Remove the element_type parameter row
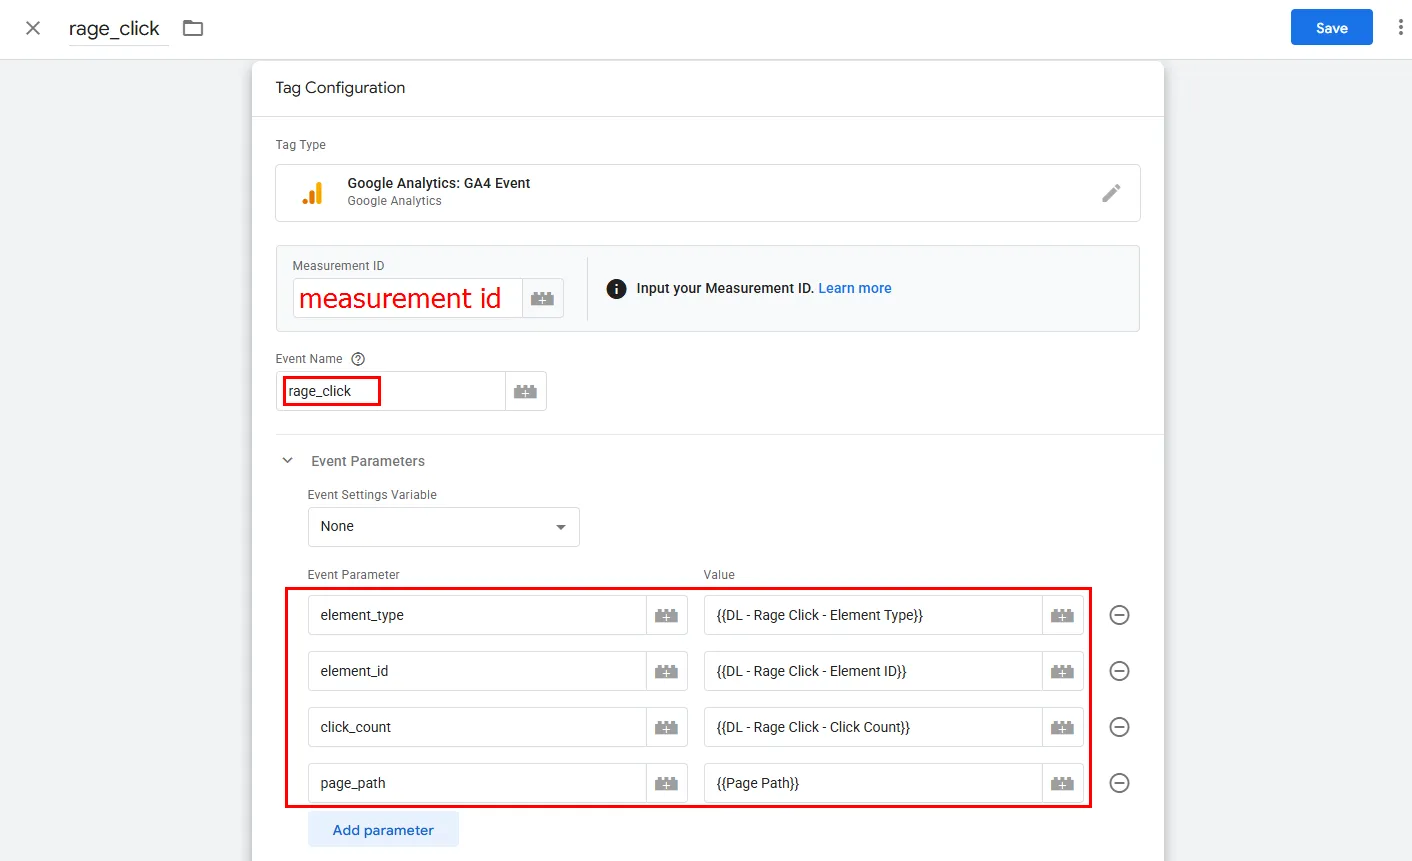Image resolution: width=1412 pixels, height=861 pixels. (1119, 616)
